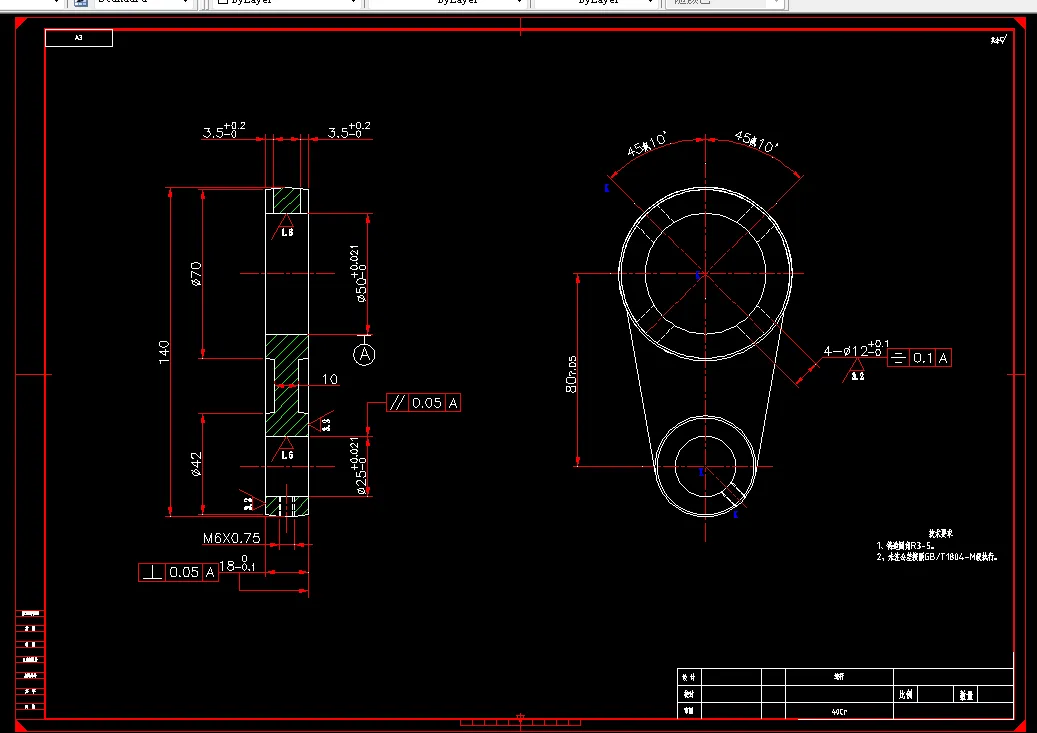1037x733 pixels.
Task: Click the 数量 quantity cell in title block
Action: coord(966,694)
